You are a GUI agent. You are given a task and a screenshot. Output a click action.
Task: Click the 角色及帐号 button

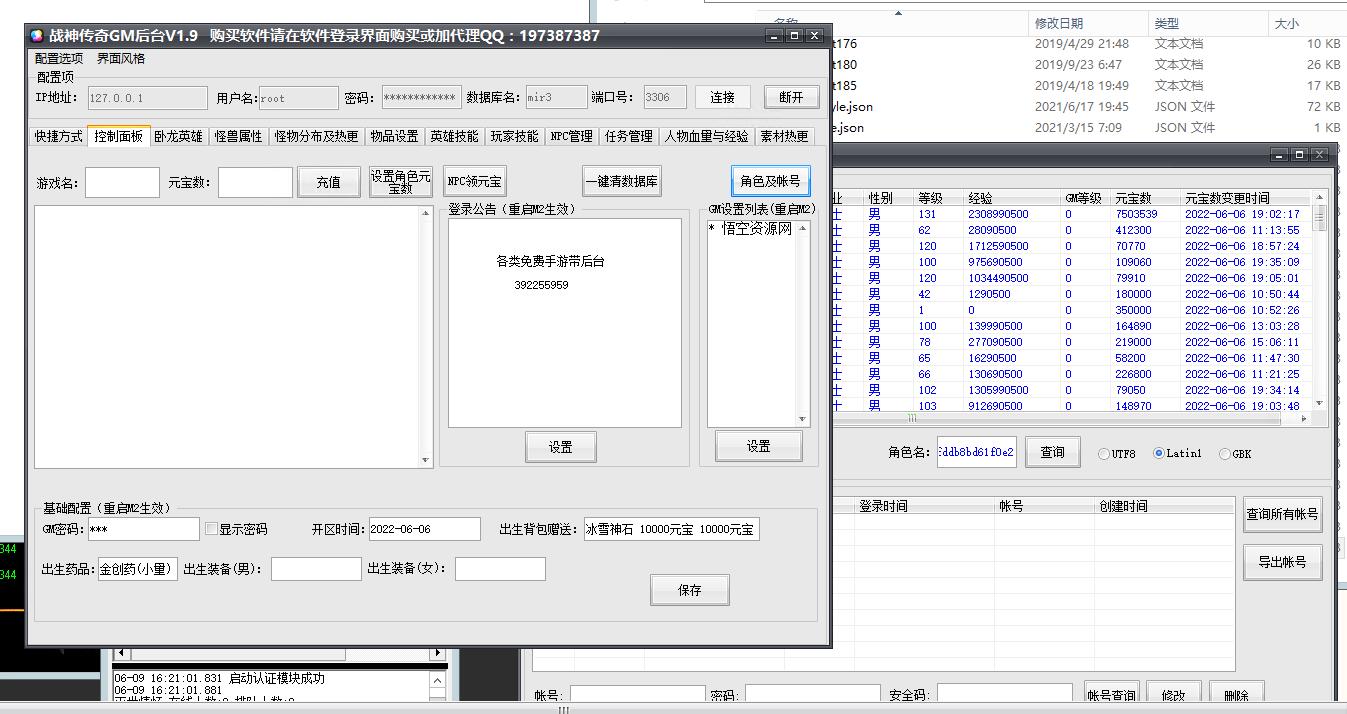(769, 181)
